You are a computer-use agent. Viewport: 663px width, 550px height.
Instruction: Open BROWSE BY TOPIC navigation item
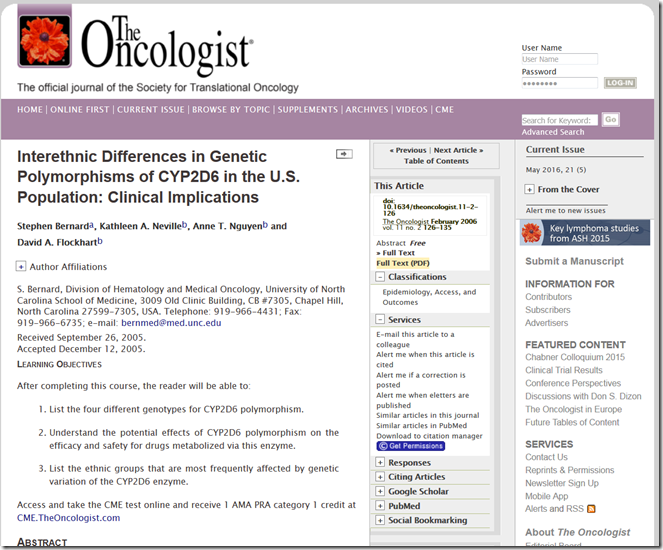[231, 110]
